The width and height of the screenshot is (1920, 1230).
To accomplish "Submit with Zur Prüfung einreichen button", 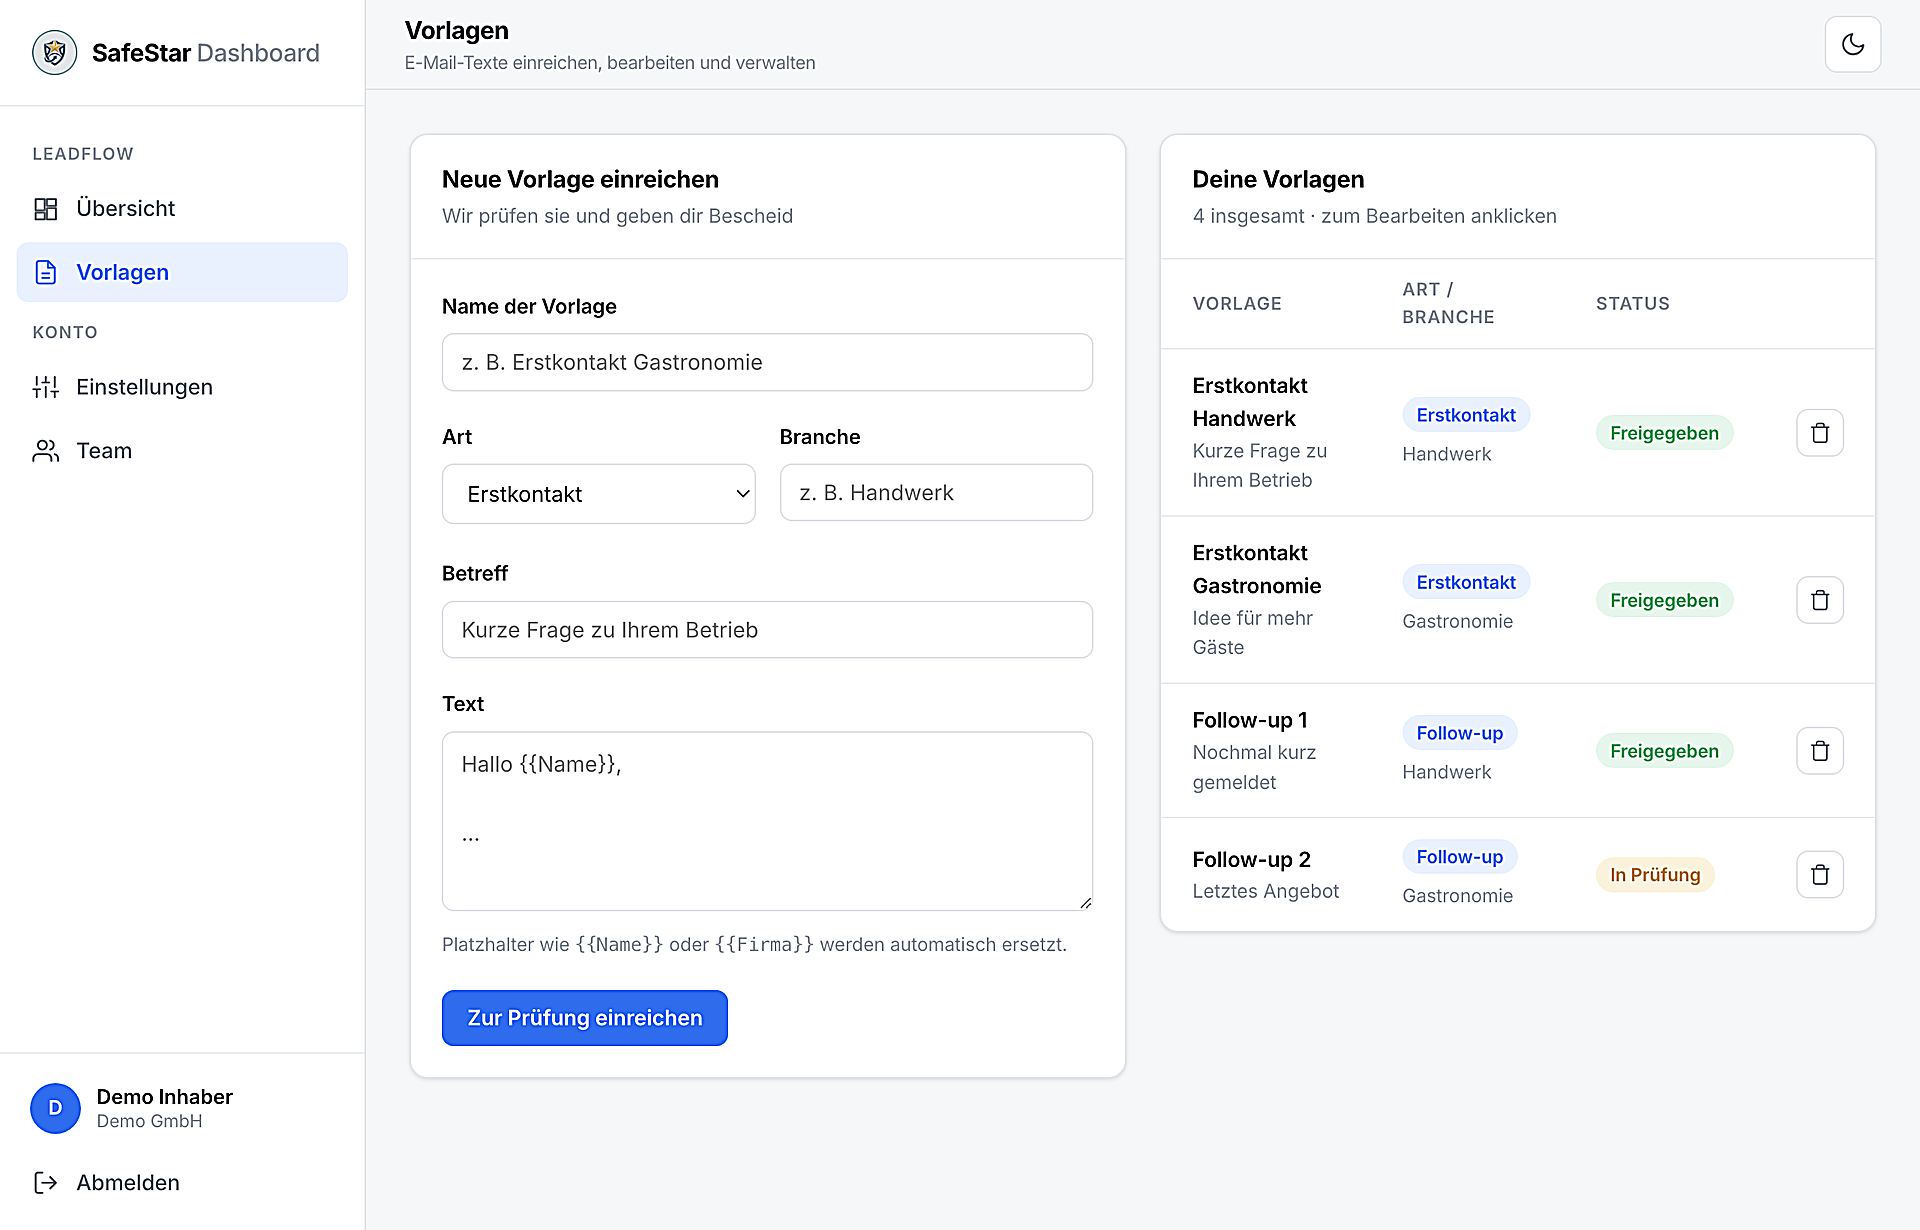I will [585, 1018].
